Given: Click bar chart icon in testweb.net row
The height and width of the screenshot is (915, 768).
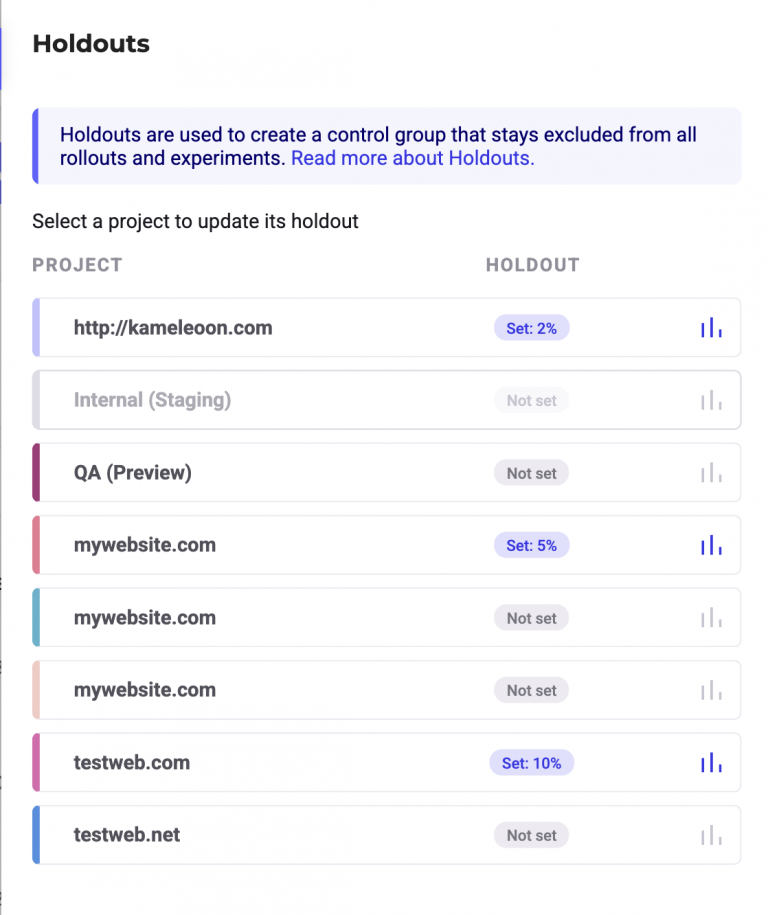Looking at the screenshot, I should point(711,835).
